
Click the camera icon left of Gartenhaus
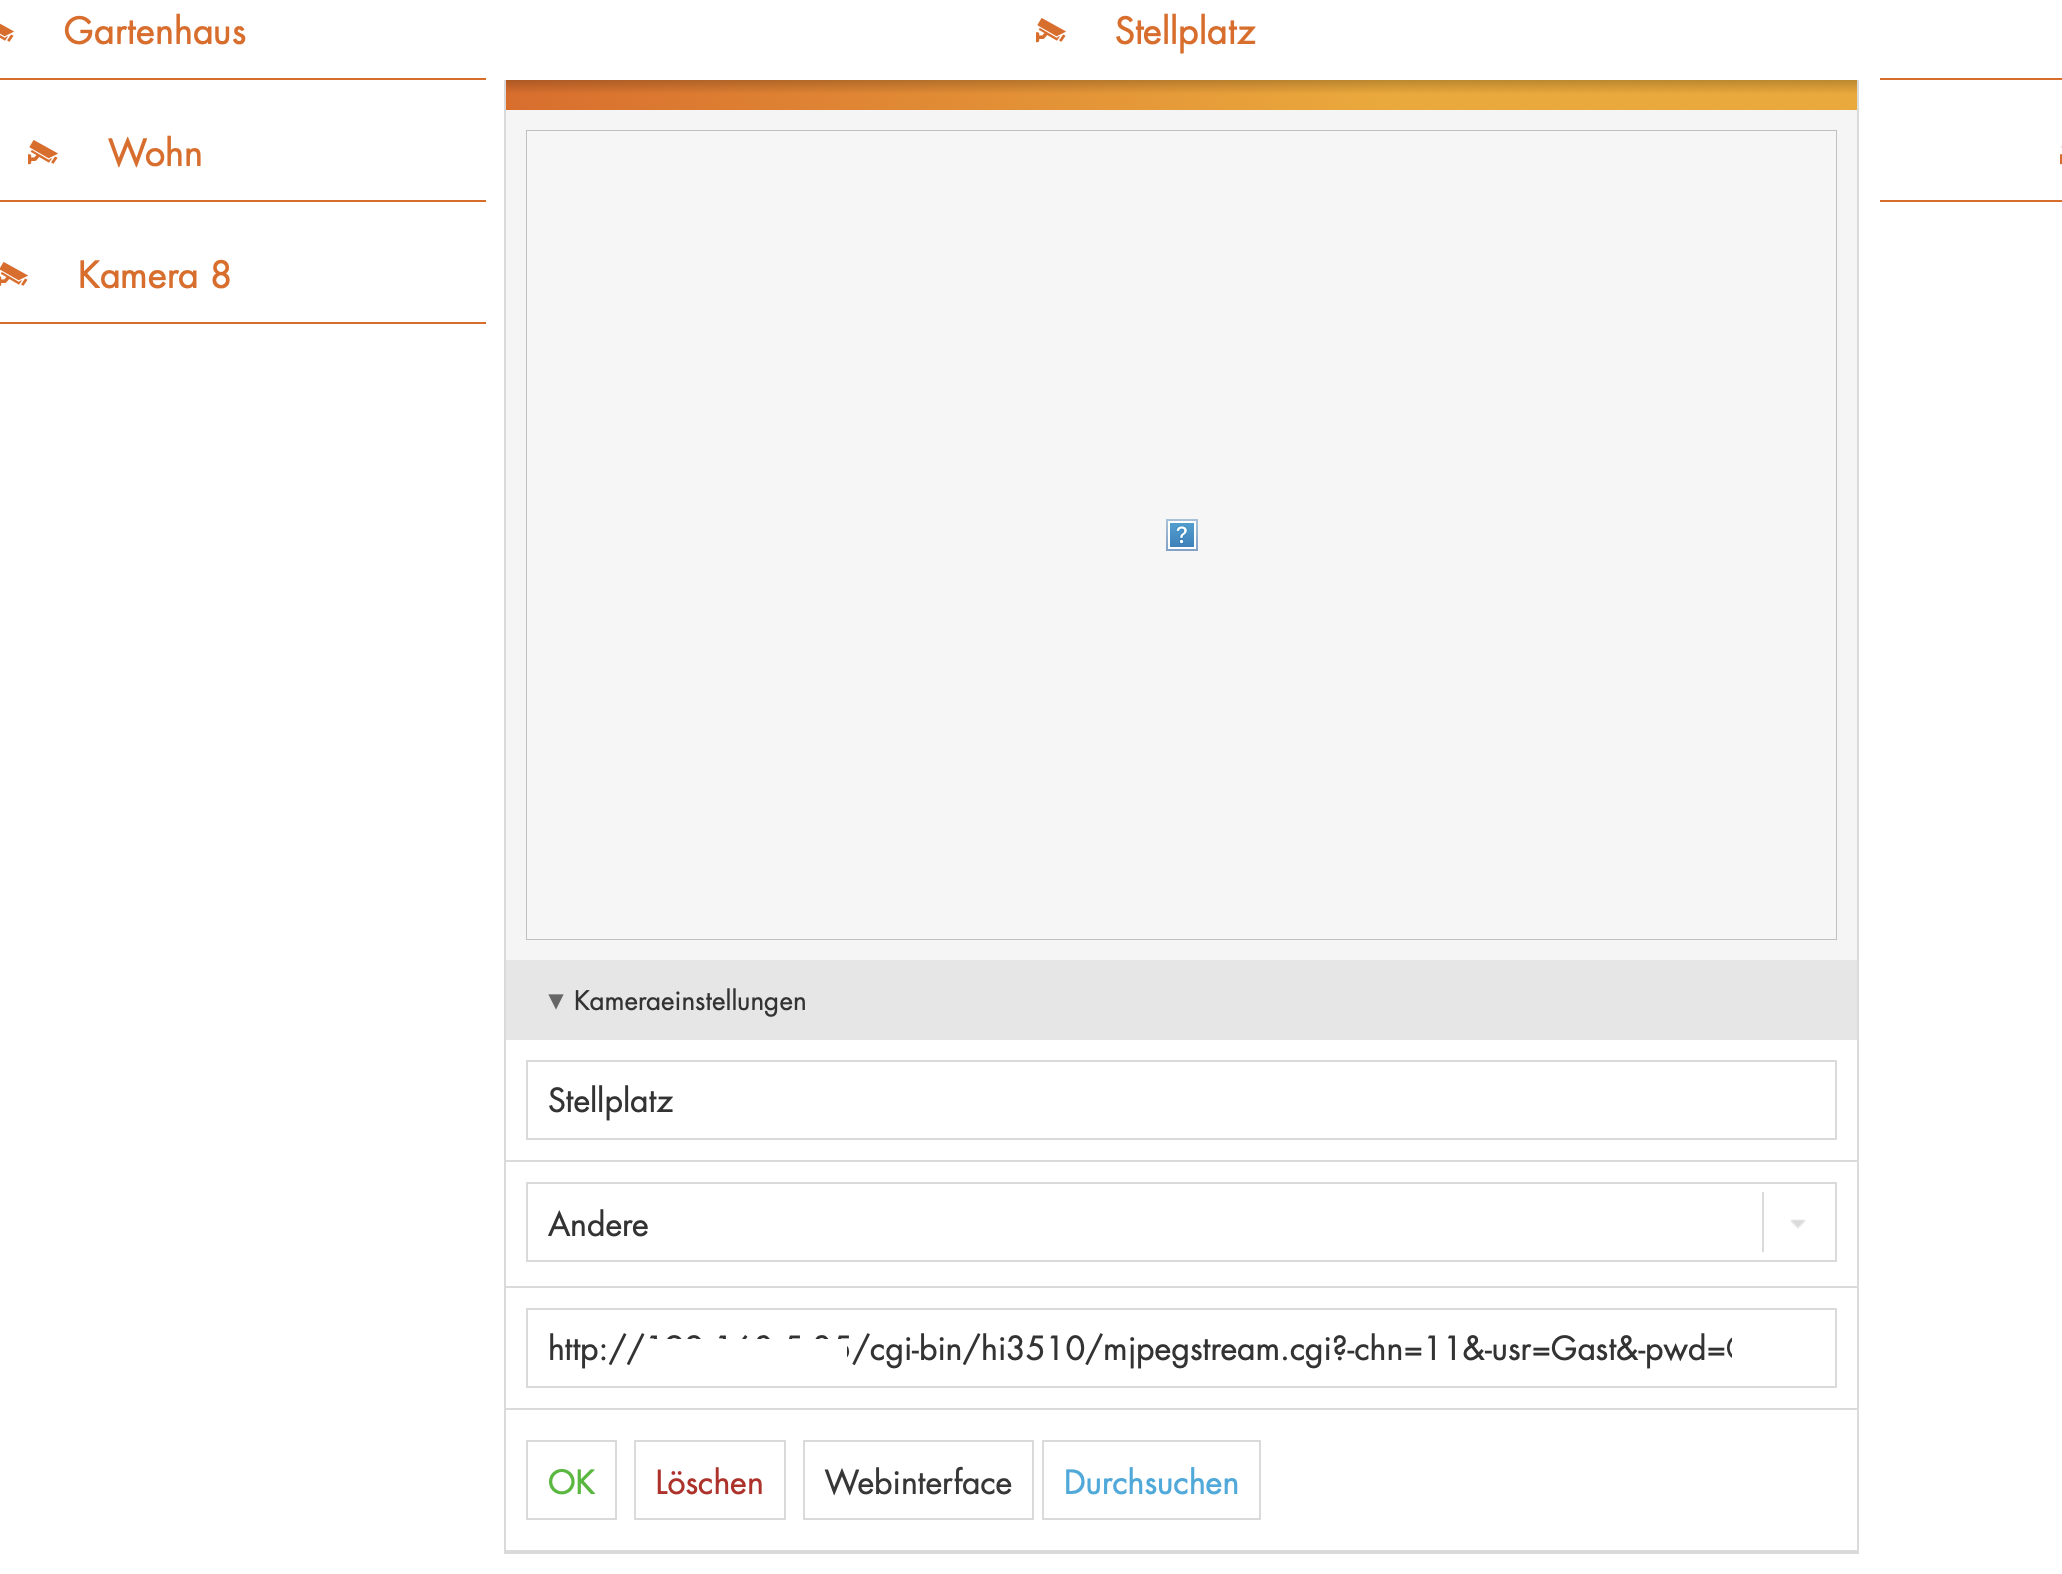[6, 33]
